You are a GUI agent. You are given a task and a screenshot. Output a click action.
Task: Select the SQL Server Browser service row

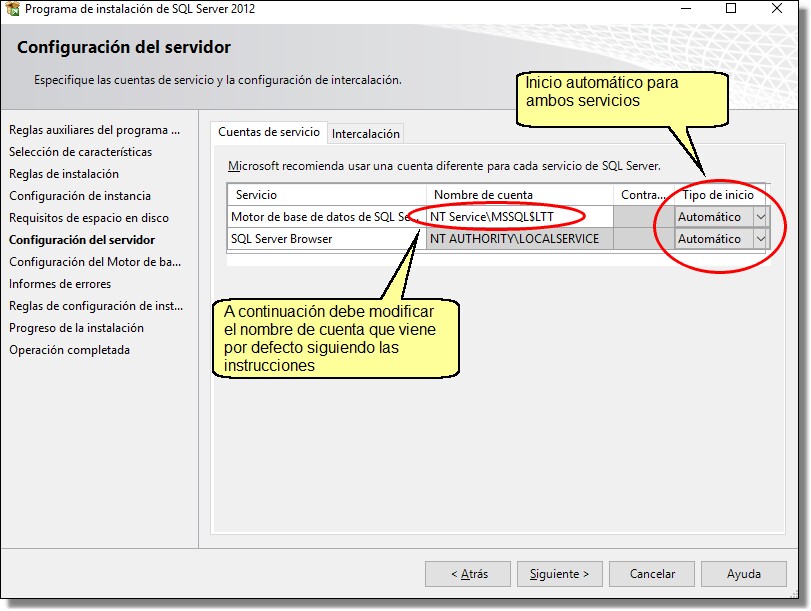[x=326, y=239]
